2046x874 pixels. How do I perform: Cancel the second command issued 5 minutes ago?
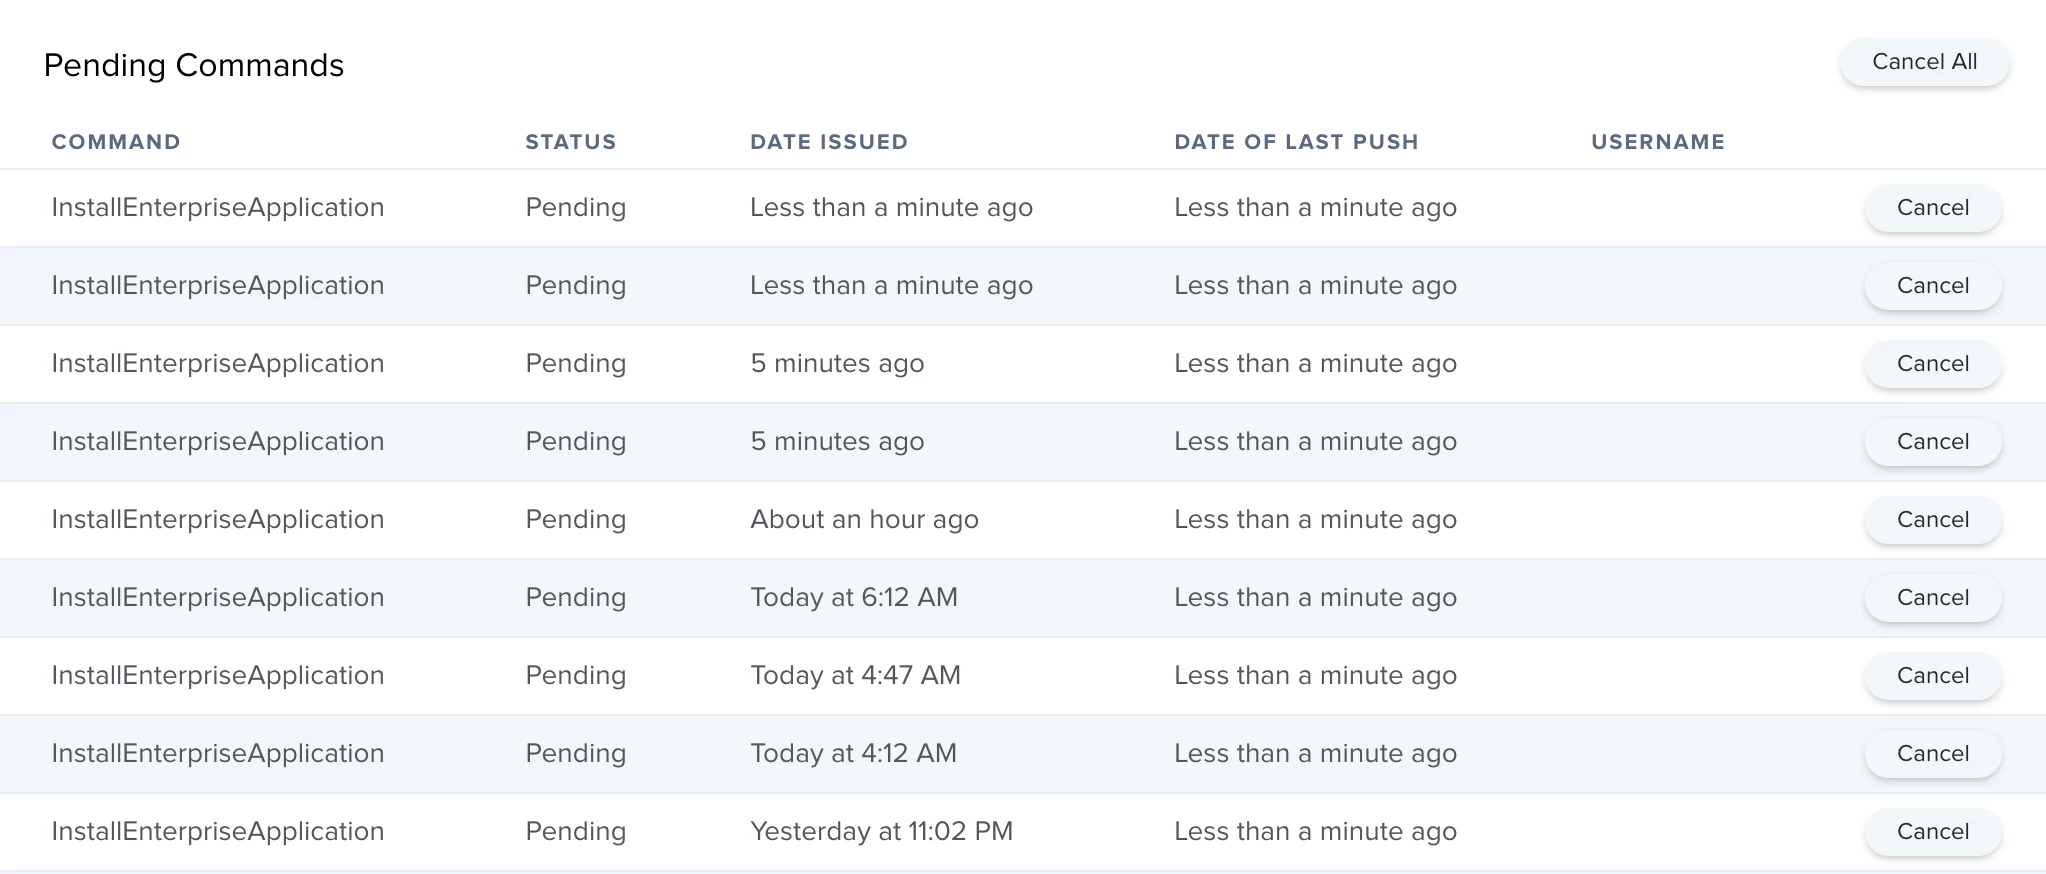pos(1933,442)
